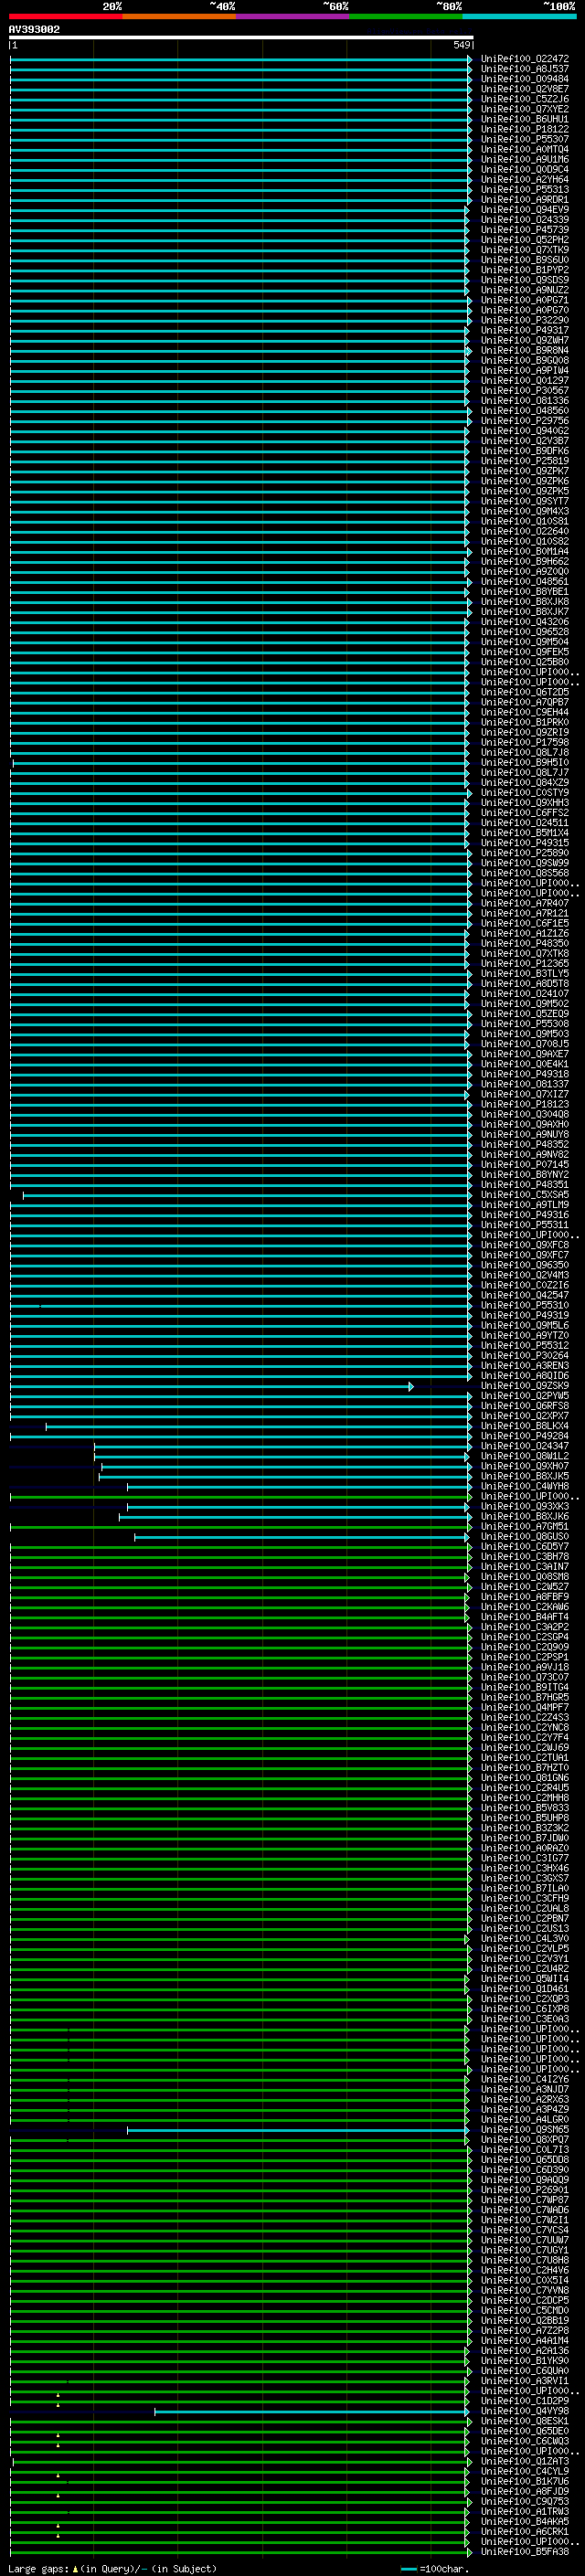This screenshot has width=585, height=2576.
Task: Open hit UniRef100_P18122
Action: (525, 129)
